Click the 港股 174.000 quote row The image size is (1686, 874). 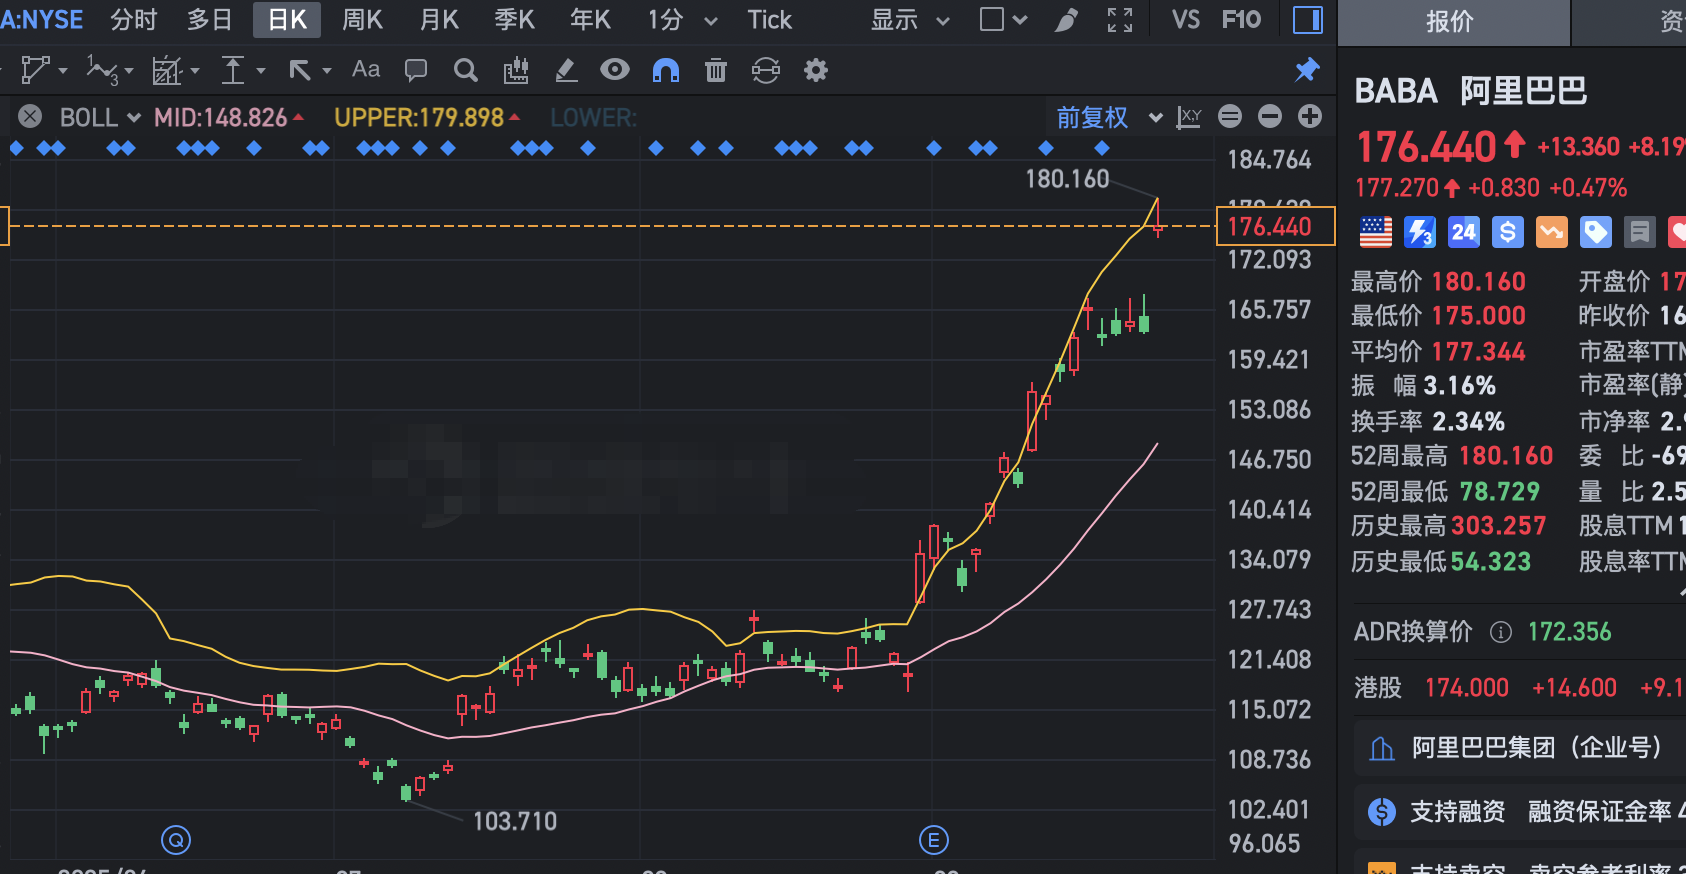(1520, 688)
